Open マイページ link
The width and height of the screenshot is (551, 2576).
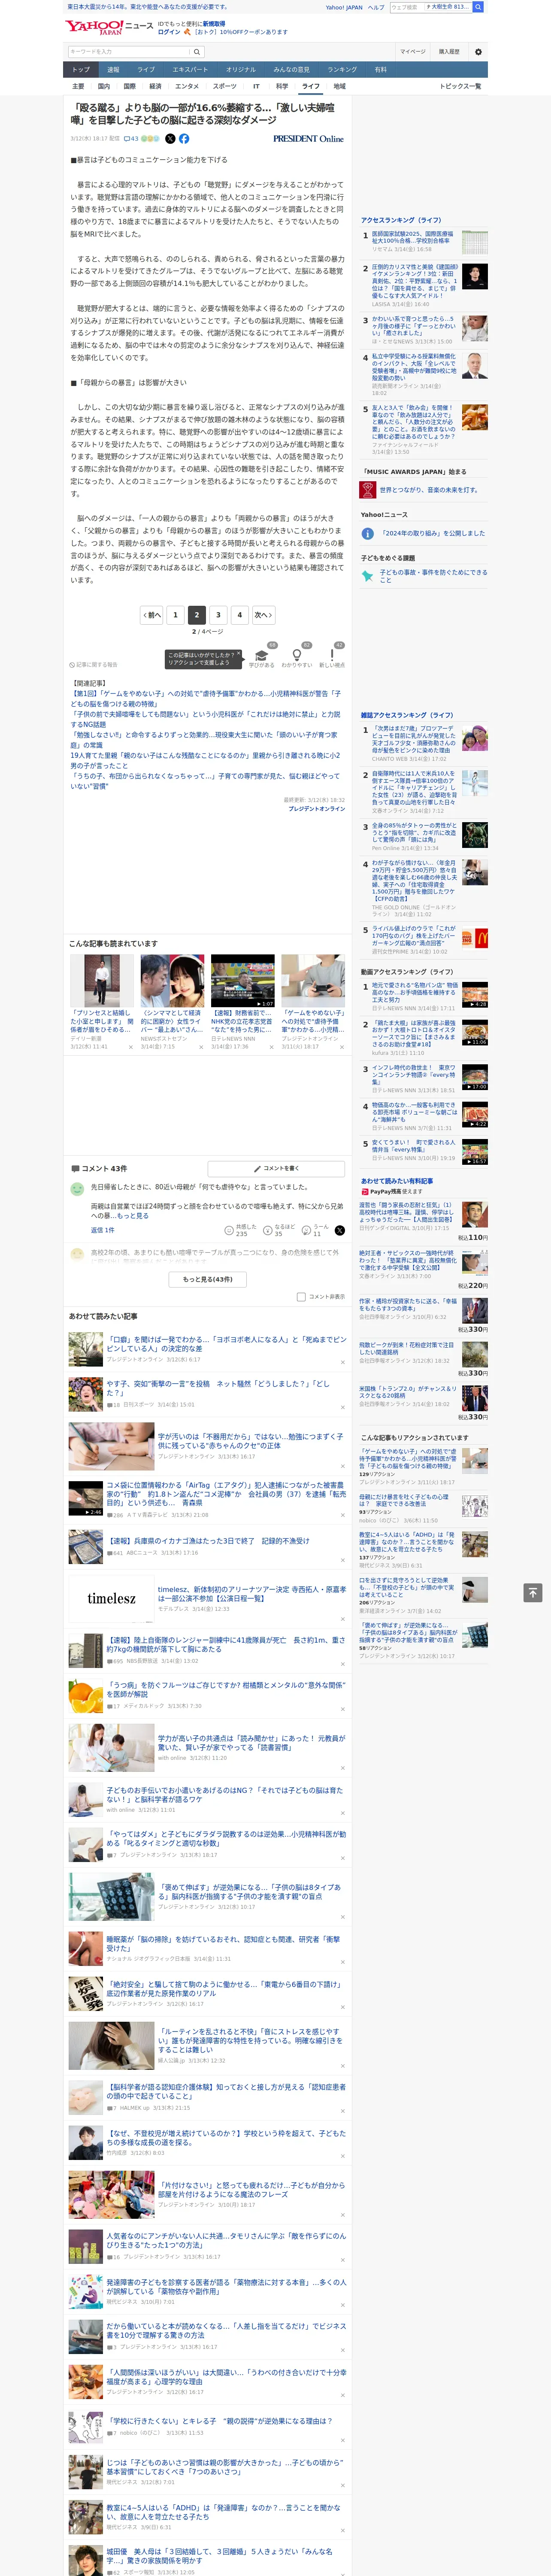(412, 51)
